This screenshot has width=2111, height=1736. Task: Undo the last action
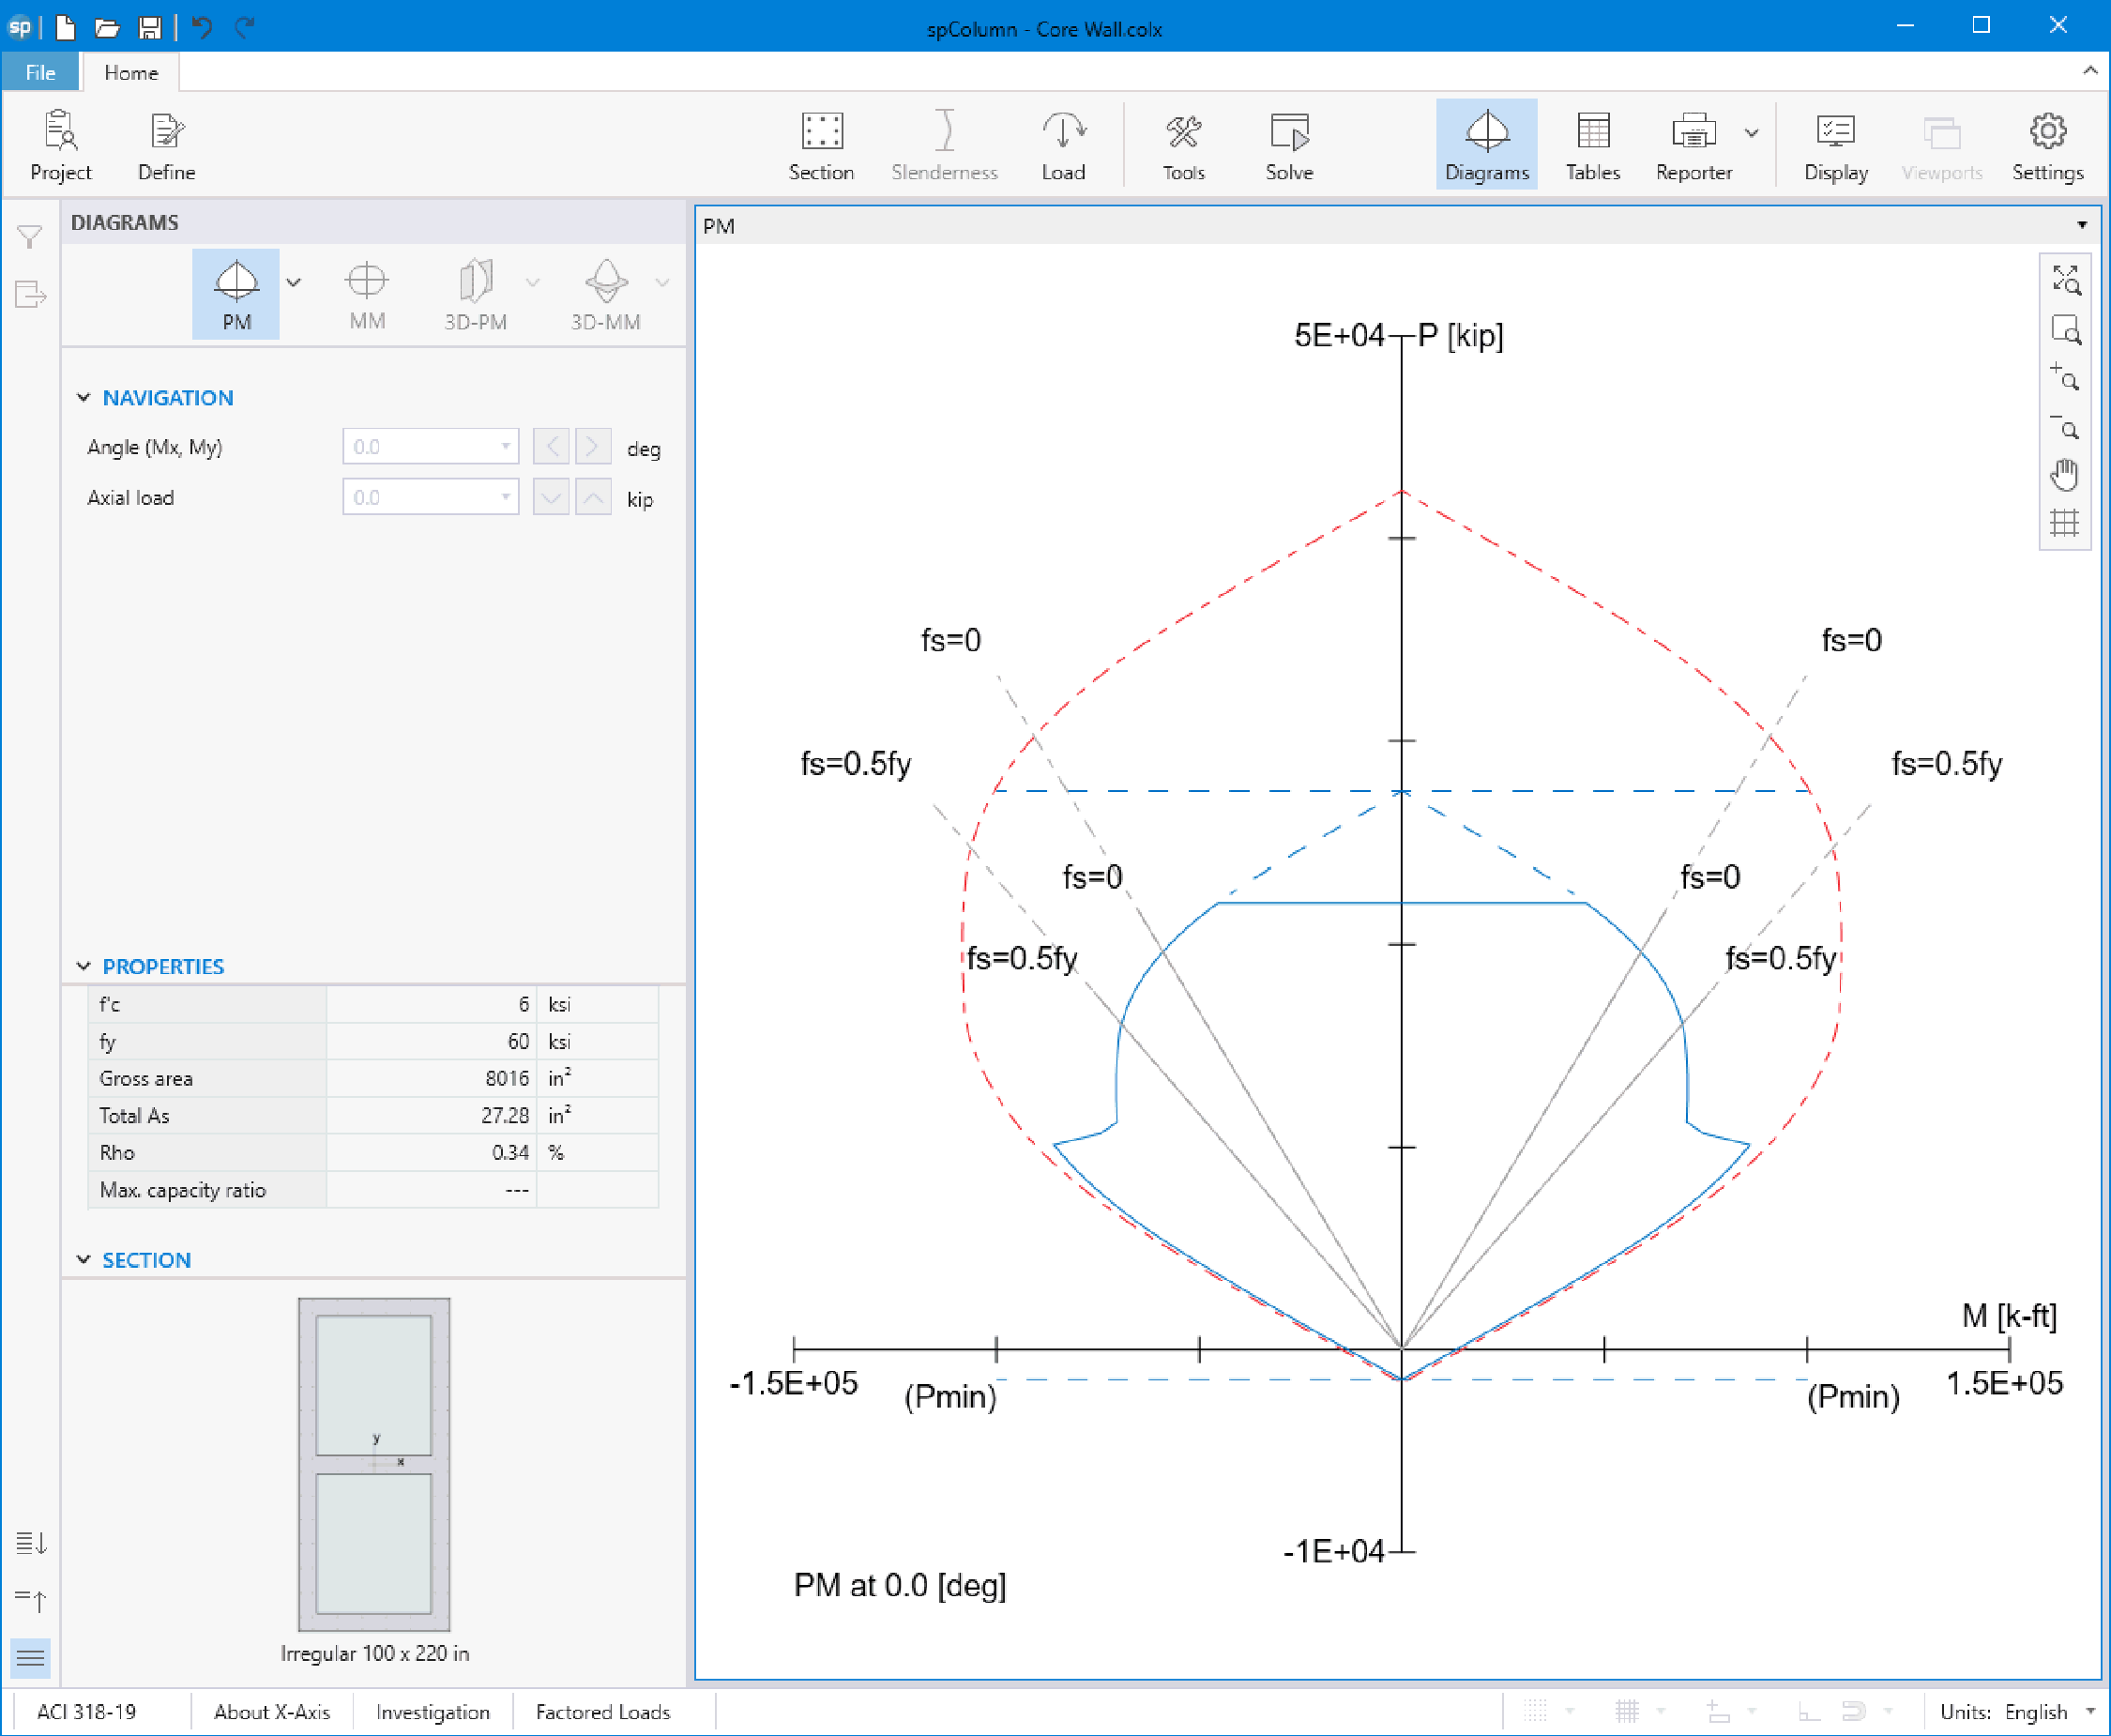point(203,27)
